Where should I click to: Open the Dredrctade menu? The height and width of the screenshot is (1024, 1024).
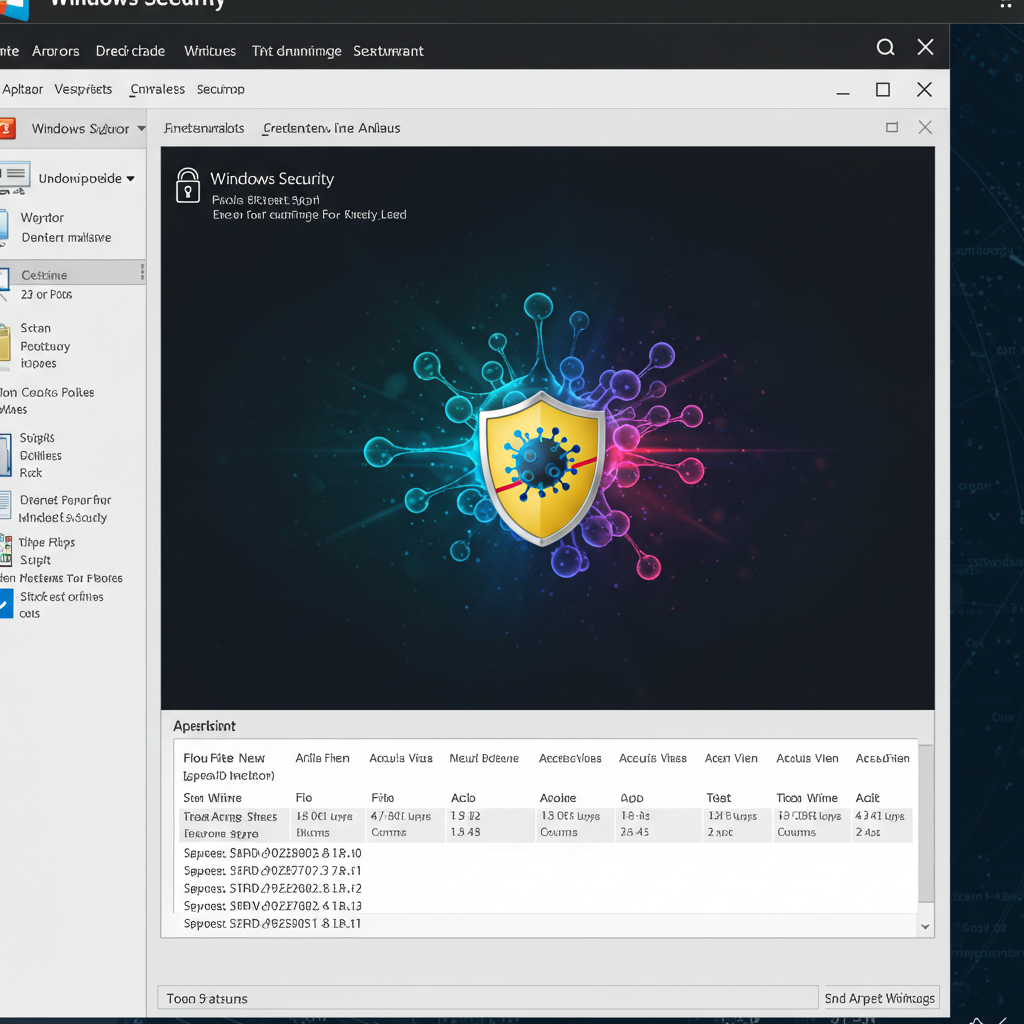[130, 51]
